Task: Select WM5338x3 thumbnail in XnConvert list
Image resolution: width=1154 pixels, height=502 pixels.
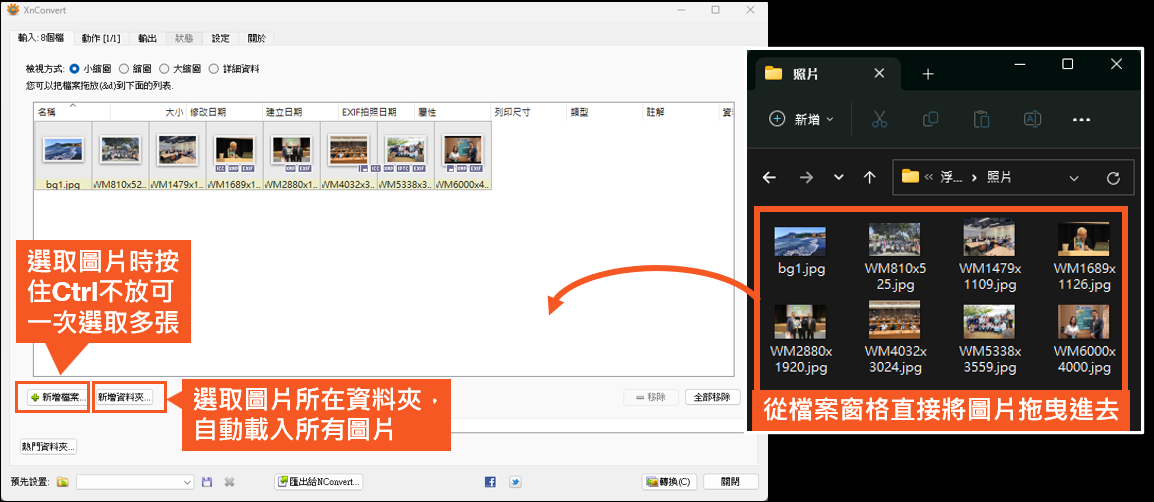Action: click(x=406, y=155)
